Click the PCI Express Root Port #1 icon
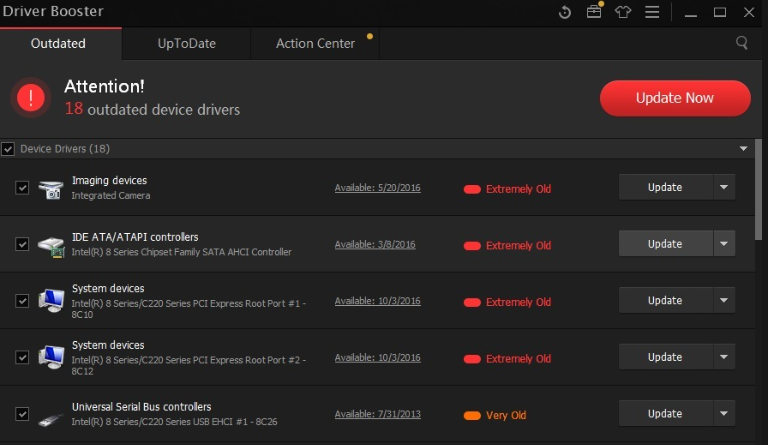 point(51,301)
